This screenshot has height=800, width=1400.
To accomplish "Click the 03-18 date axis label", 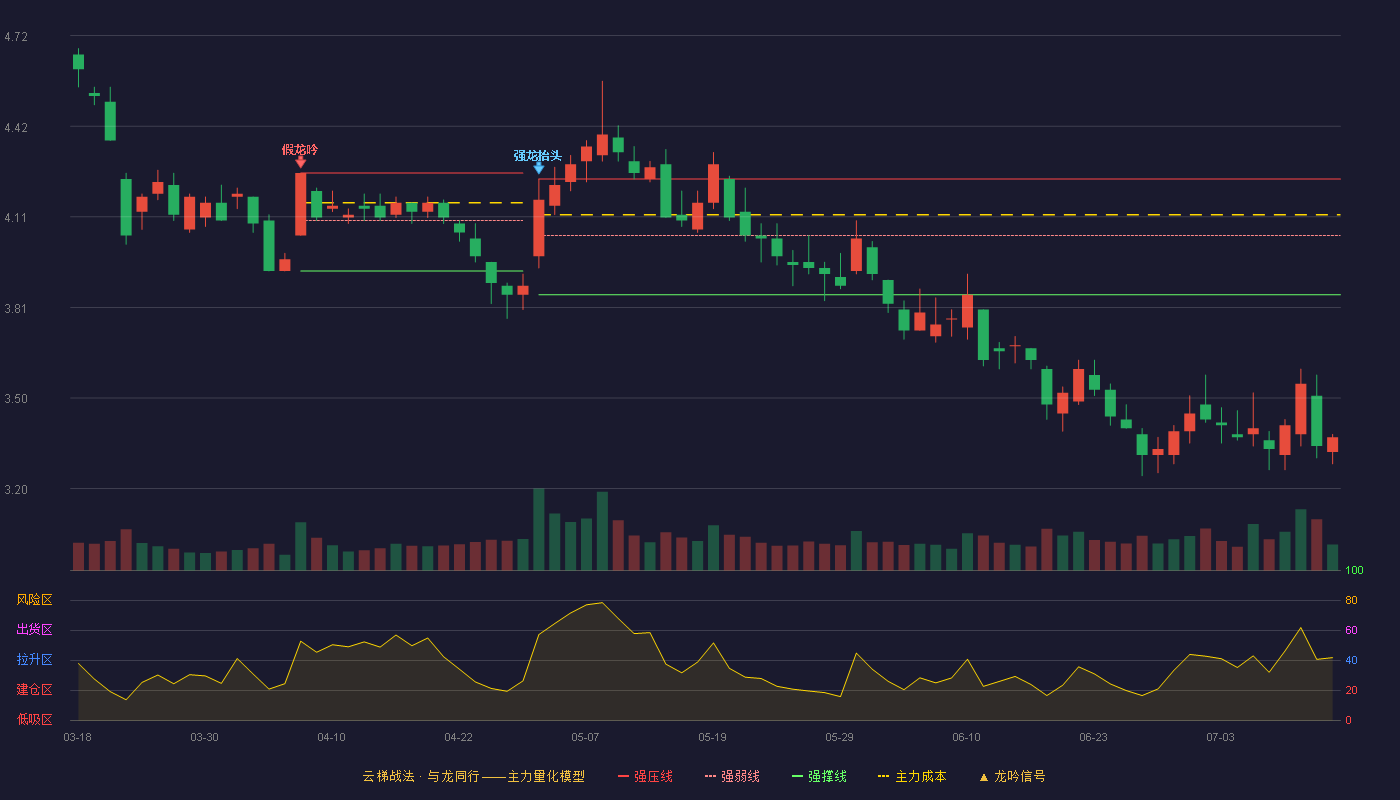I will click(x=78, y=737).
